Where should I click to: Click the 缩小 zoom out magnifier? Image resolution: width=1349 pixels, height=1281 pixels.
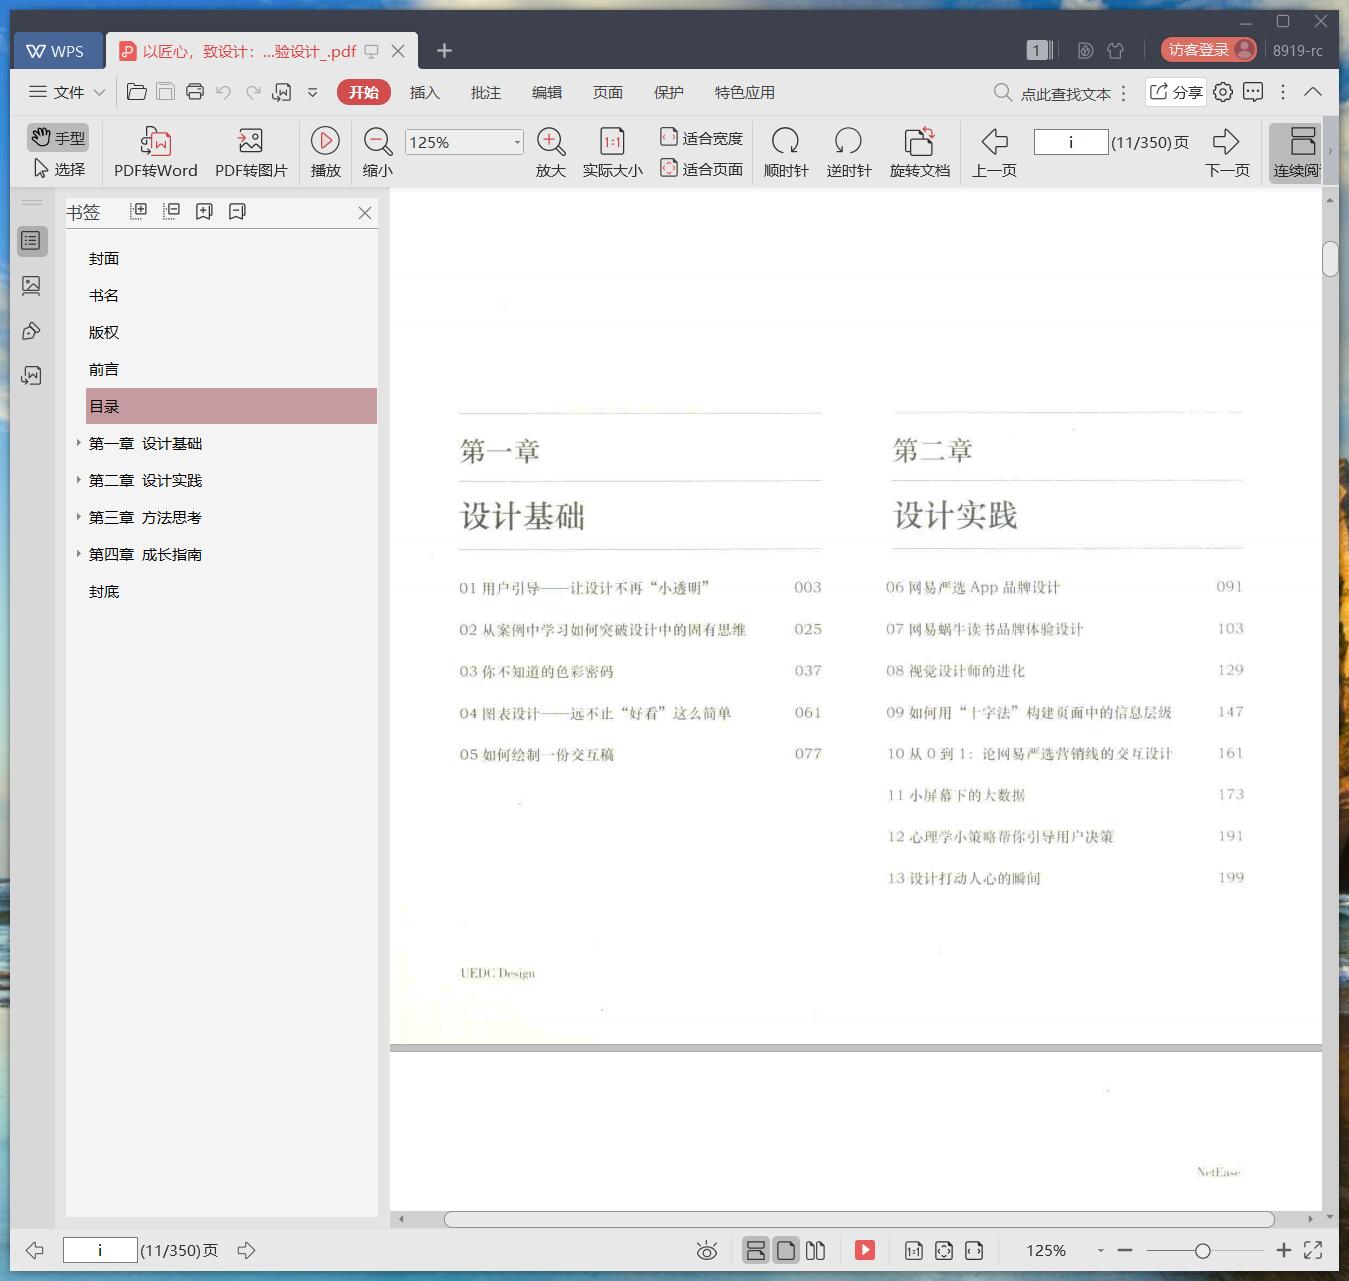(377, 152)
